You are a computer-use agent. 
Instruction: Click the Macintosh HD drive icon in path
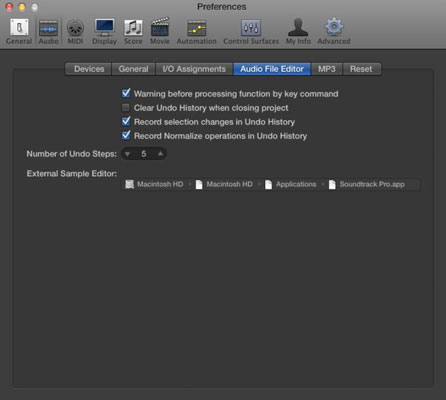(129, 184)
